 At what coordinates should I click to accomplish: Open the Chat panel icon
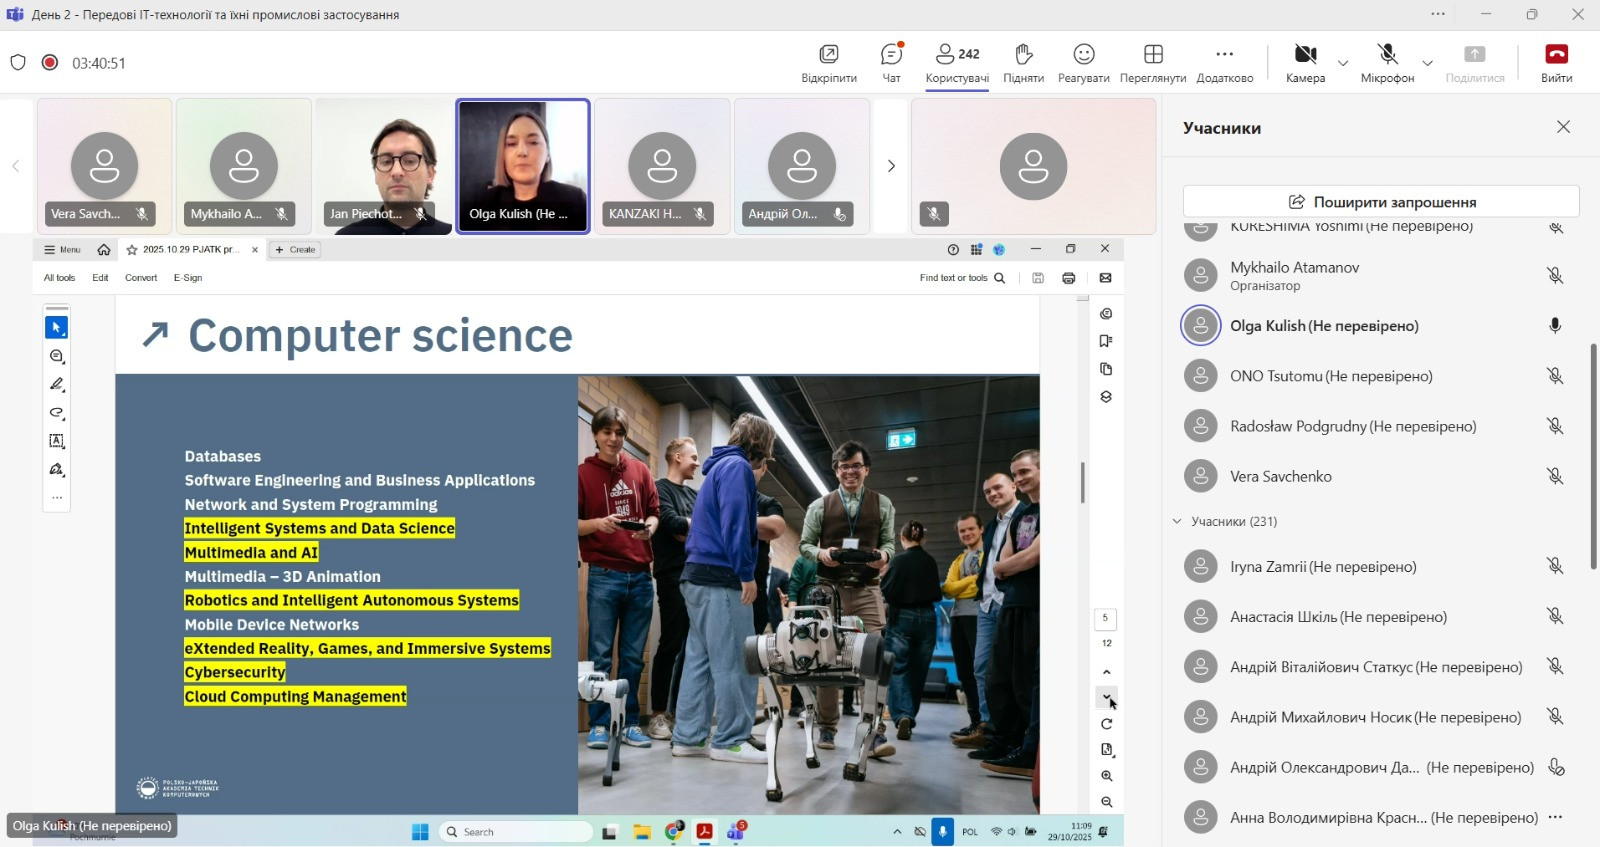point(891,62)
